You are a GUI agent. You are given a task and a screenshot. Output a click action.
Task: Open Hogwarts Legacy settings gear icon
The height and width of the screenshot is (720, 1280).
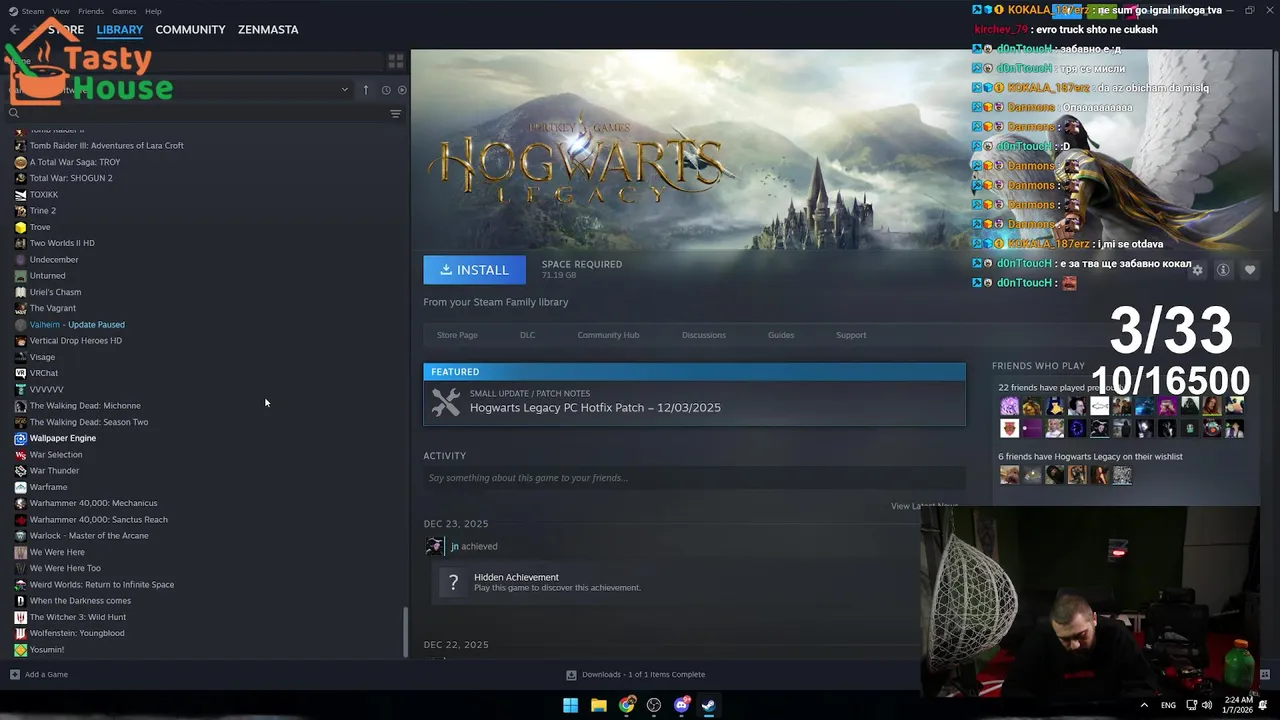(1197, 270)
